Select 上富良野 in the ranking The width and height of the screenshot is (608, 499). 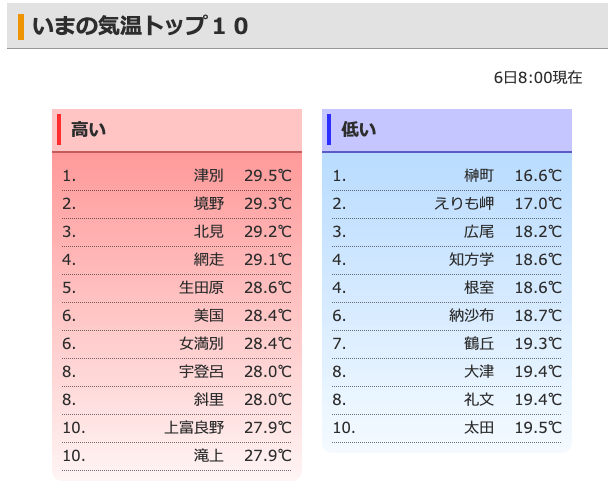click(194, 428)
